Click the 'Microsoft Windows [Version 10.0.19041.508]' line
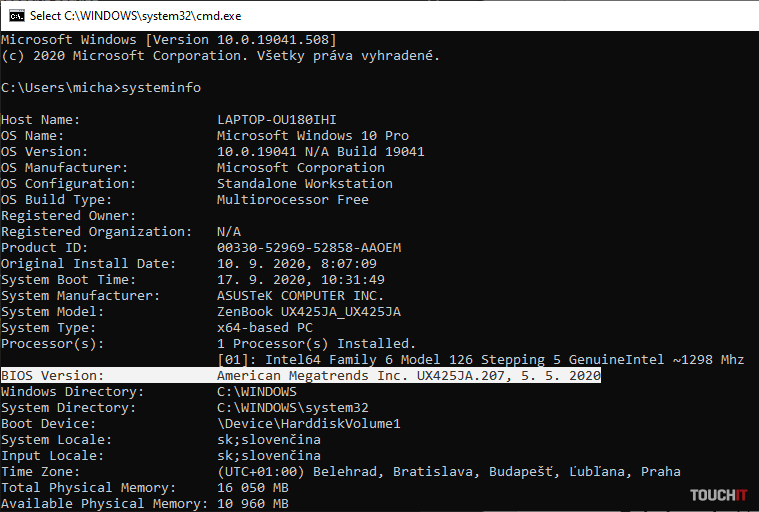Image resolution: width=759 pixels, height=512 pixels. click(x=168, y=40)
